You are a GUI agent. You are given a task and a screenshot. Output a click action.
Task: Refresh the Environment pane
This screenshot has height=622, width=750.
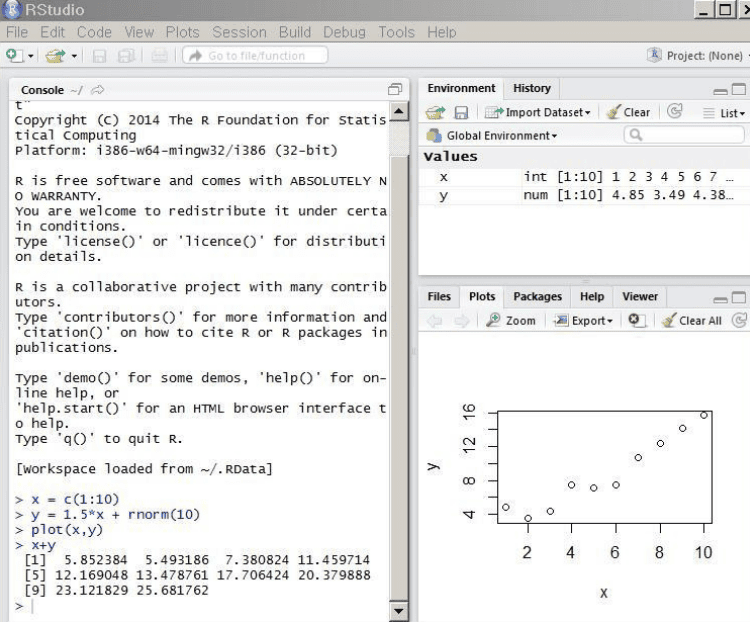[x=674, y=113]
